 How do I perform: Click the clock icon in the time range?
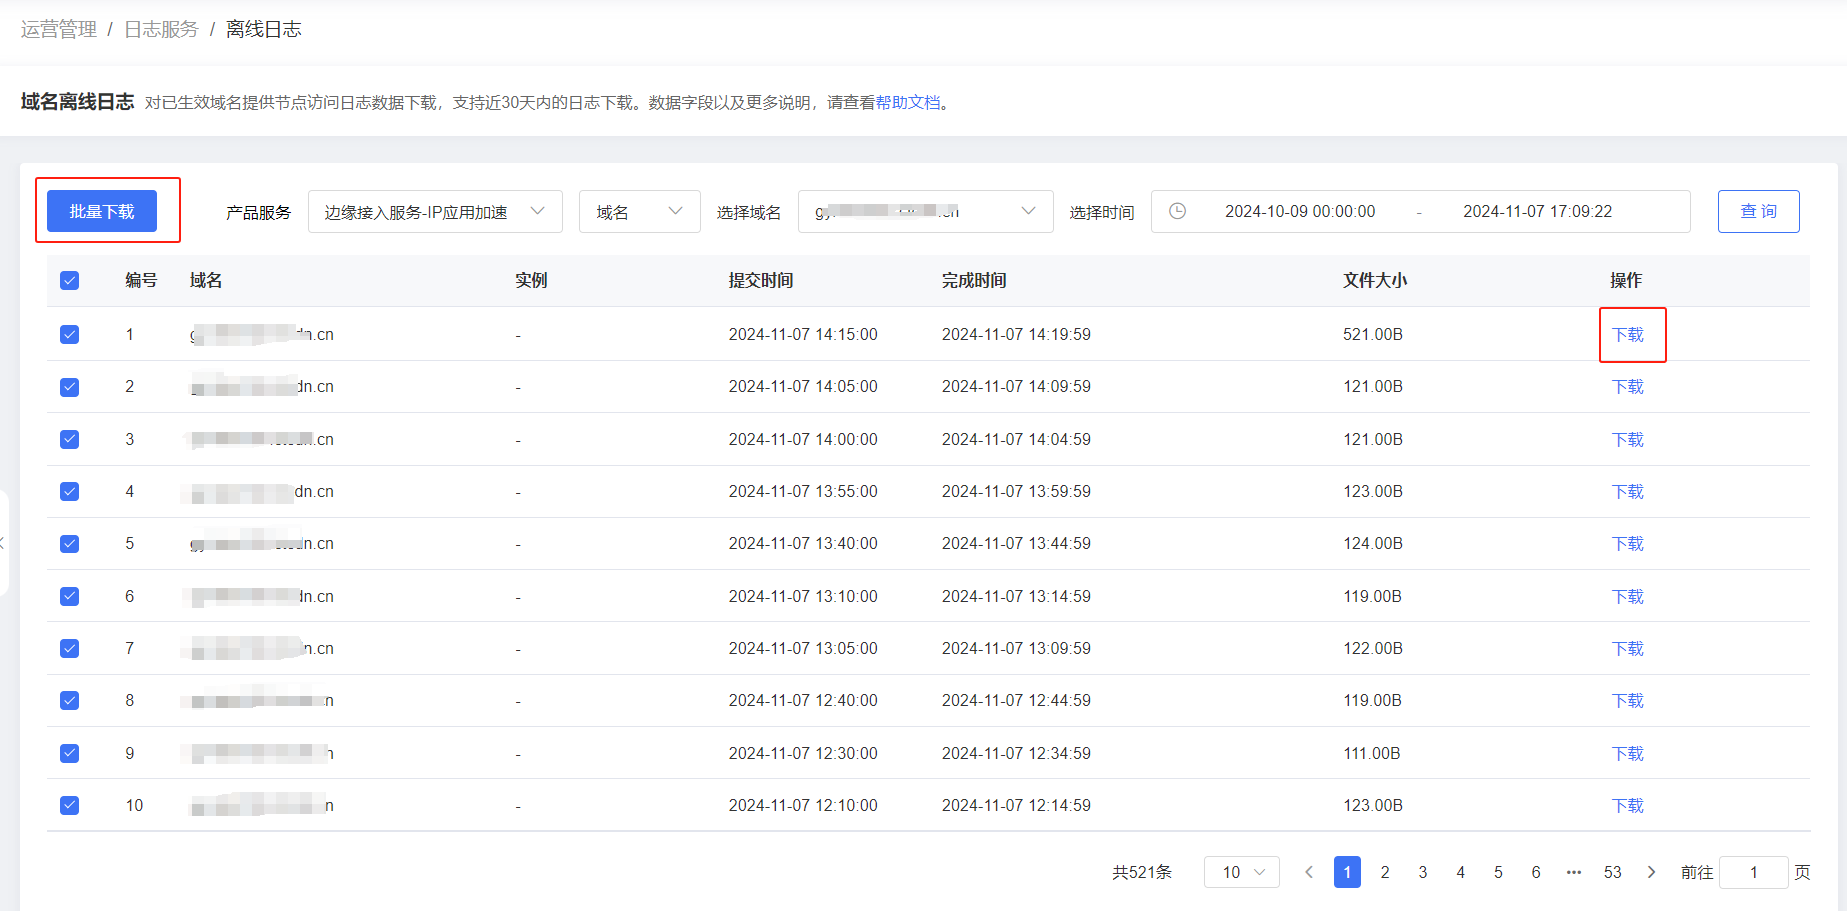(x=1178, y=211)
